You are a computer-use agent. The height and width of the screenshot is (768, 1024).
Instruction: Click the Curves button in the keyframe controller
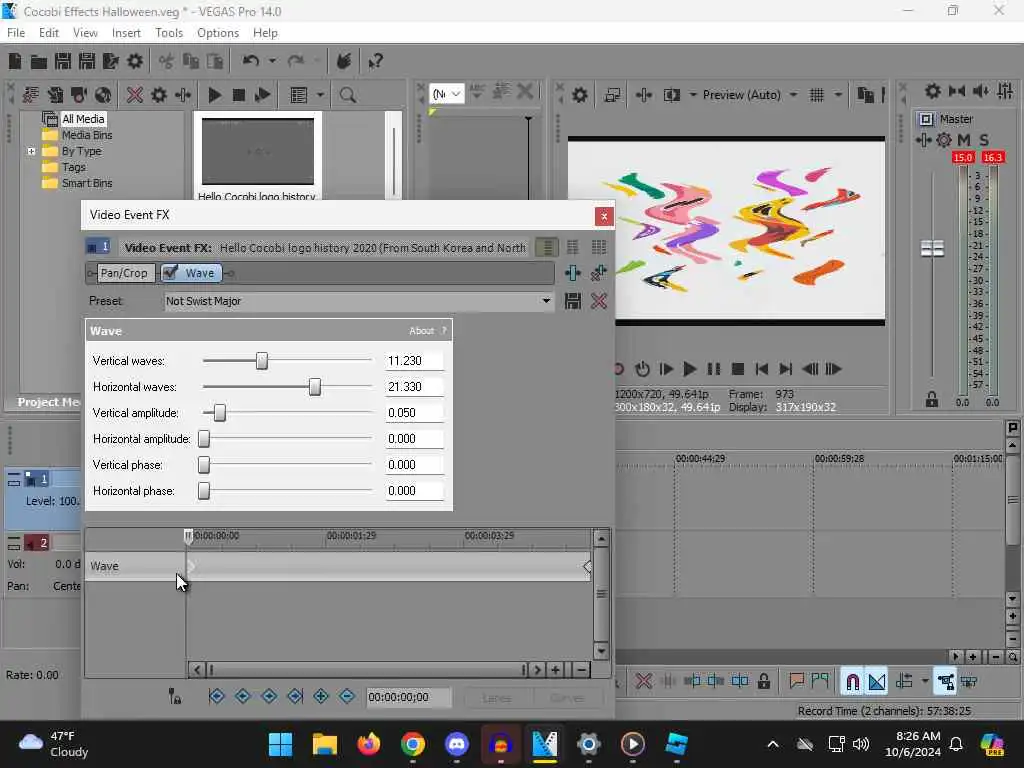pos(567,697)
